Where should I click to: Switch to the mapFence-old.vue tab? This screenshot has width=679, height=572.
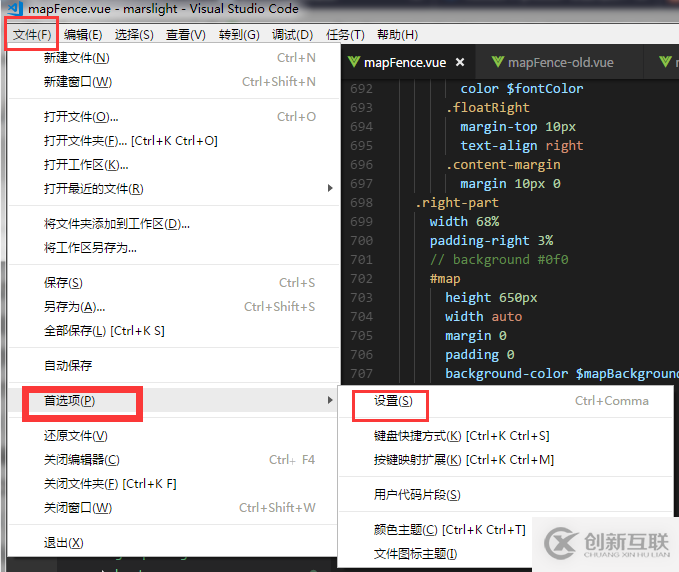[559, 62]
